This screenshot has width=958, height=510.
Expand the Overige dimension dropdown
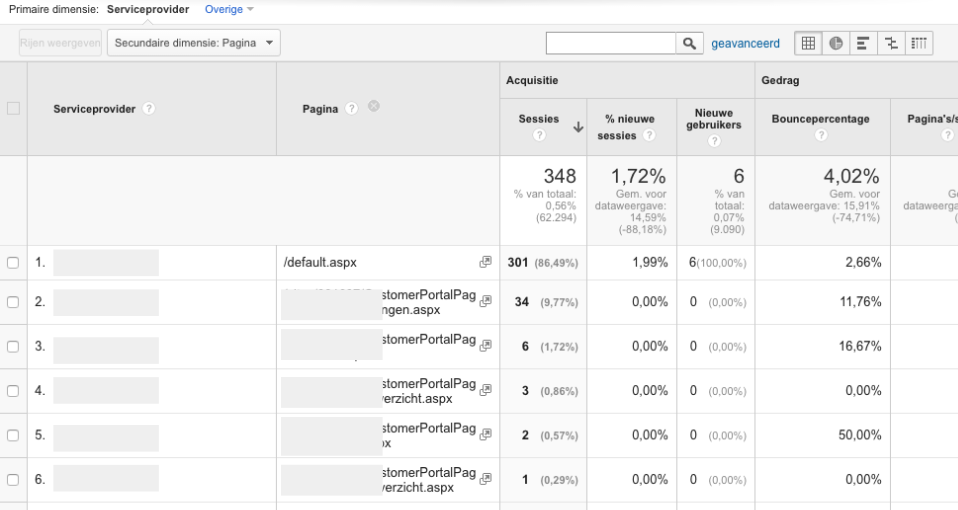tap(229, 9)
